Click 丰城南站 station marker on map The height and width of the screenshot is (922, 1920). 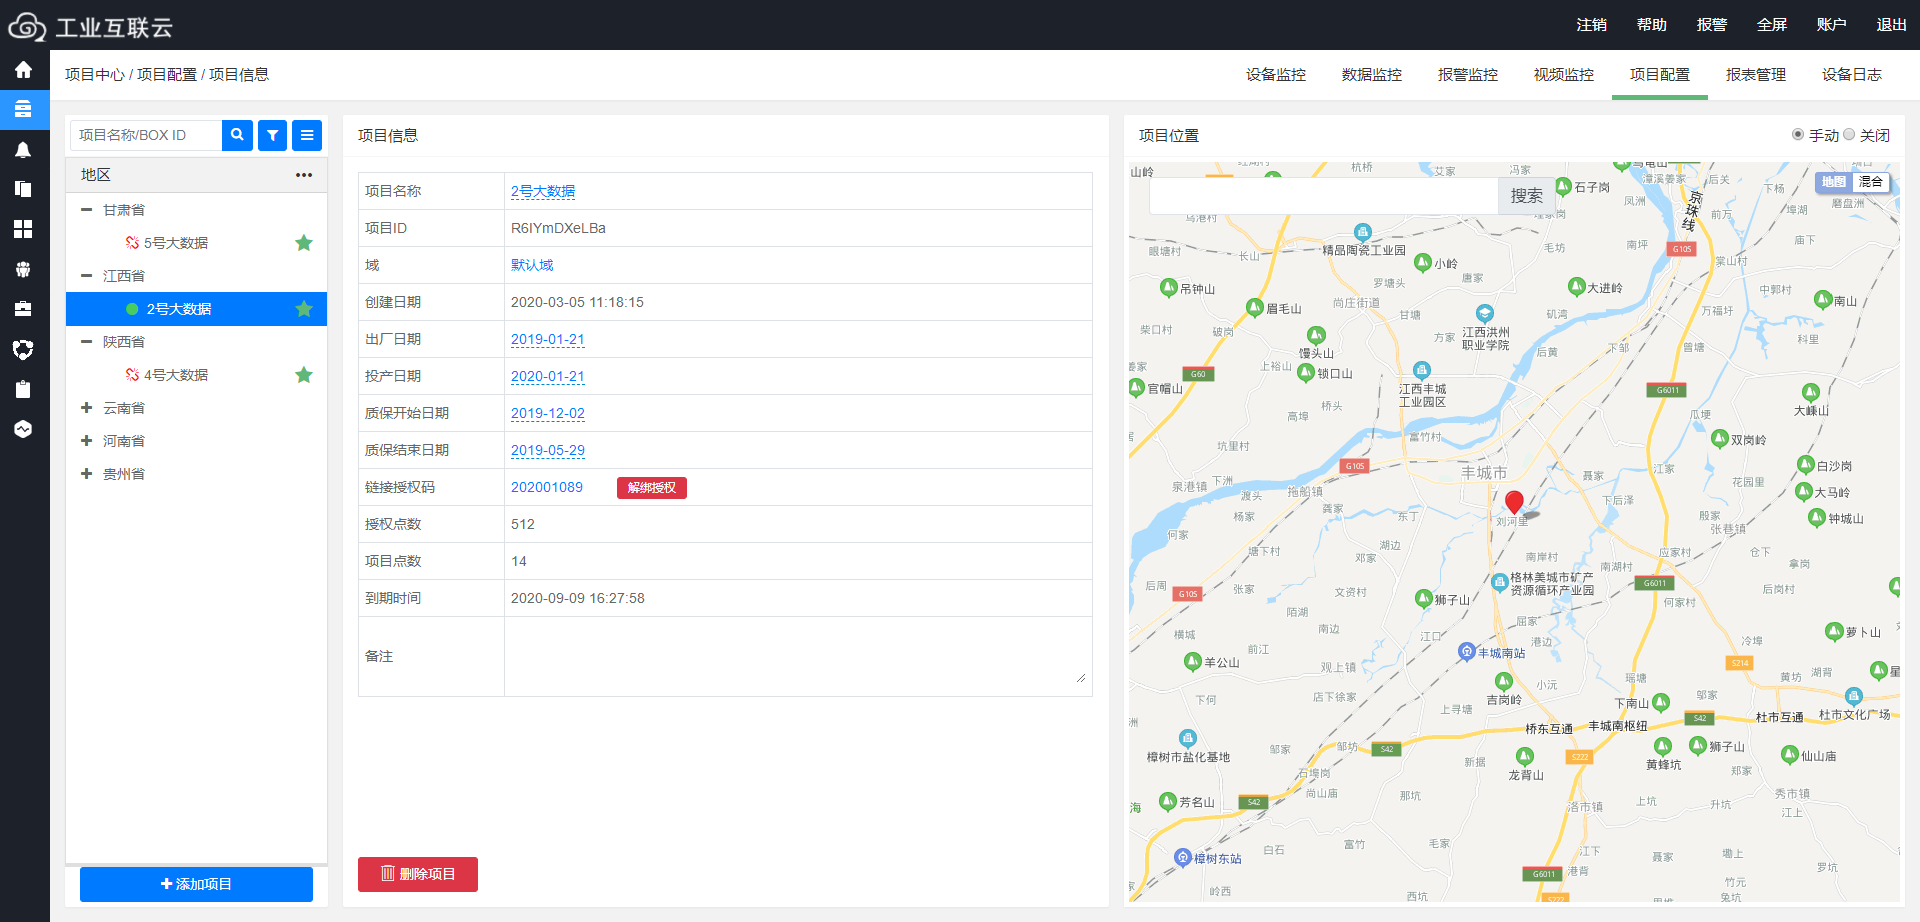(x=1466, y=652)
